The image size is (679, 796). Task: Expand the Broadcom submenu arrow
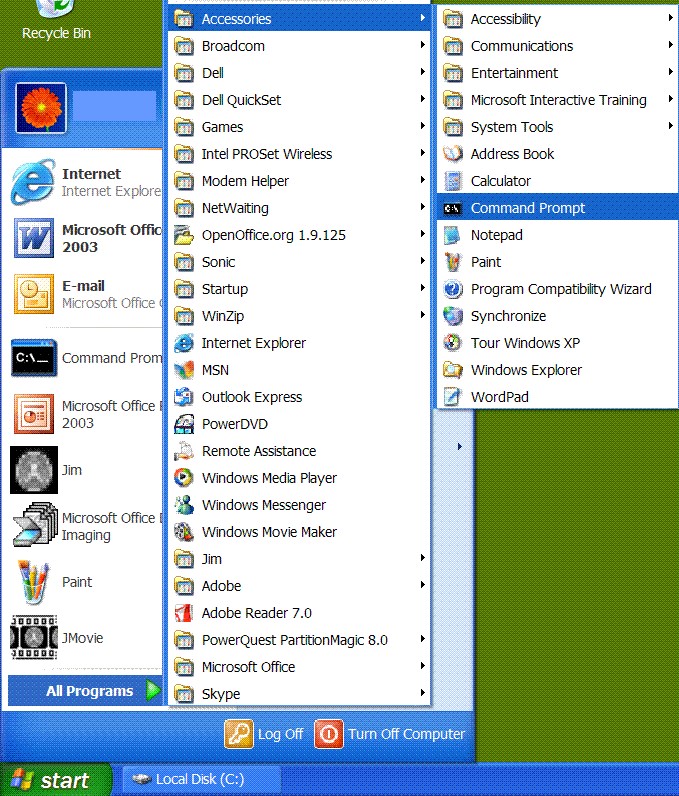pyautogui.click(x=422, y=45)
